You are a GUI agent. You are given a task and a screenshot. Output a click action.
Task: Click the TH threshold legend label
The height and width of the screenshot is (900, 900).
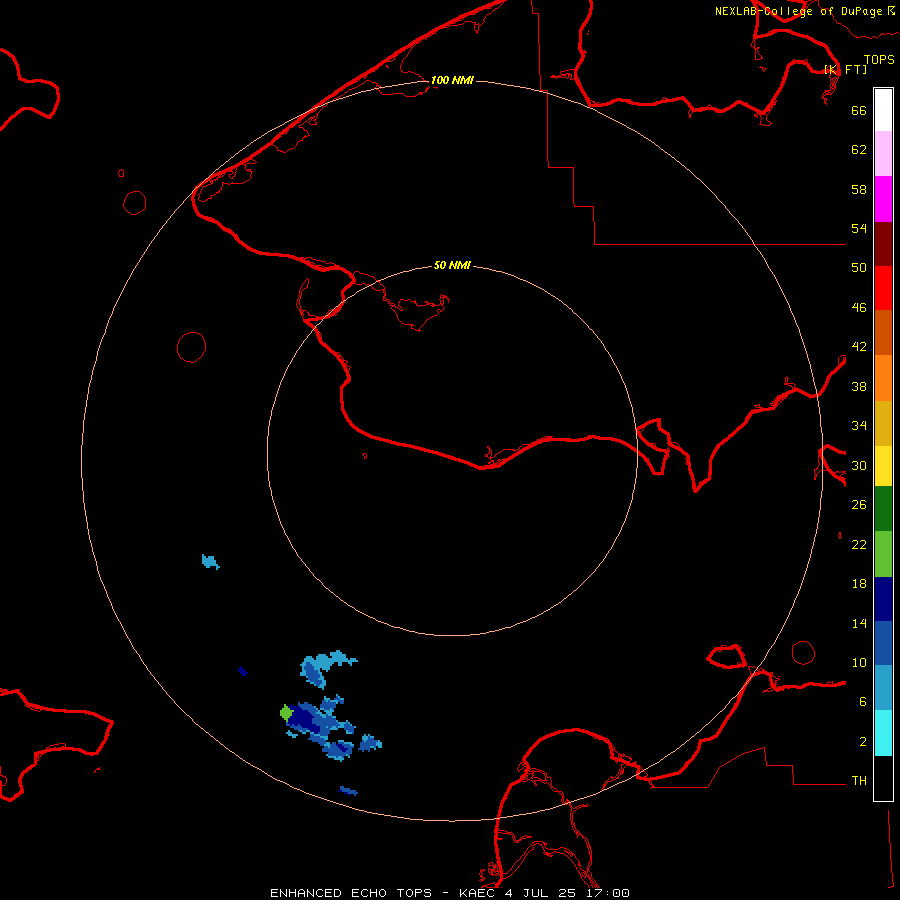[859, 781]
